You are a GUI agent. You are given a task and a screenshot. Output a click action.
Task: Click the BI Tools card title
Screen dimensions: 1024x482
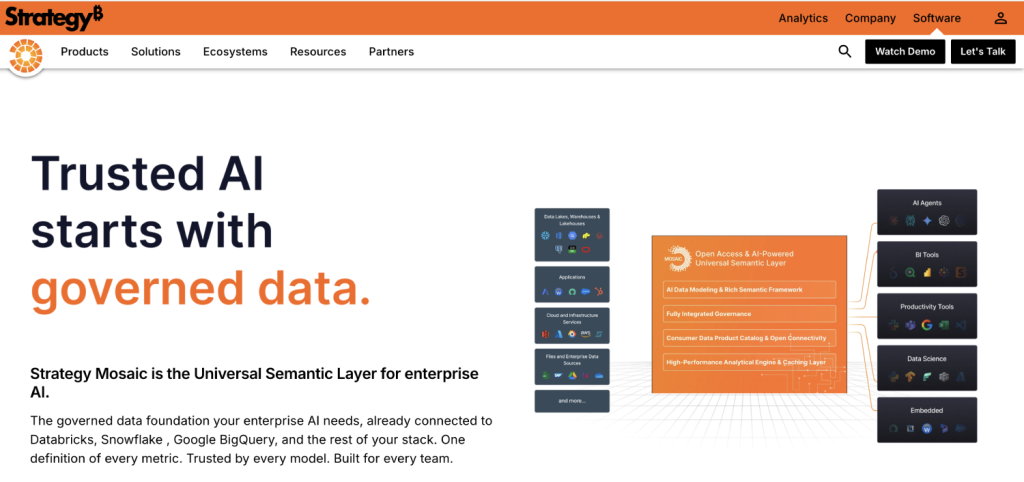pos(927,255)
